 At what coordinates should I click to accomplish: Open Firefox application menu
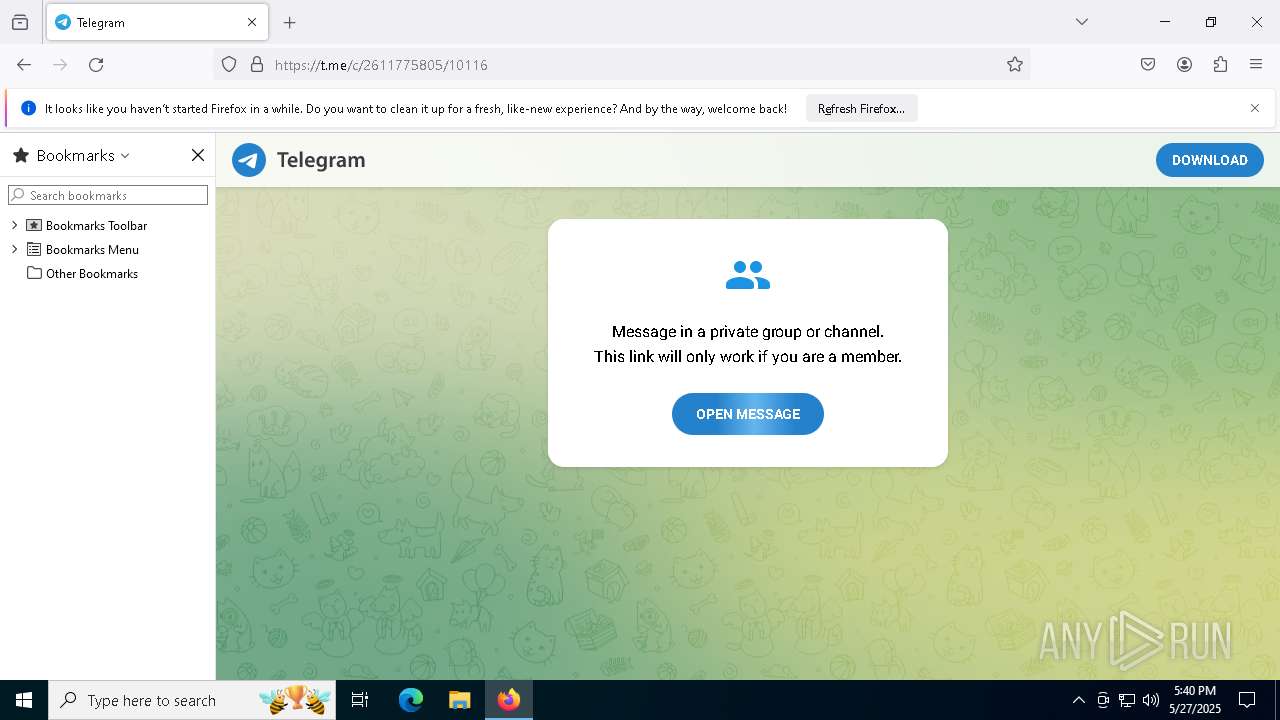(x=1256, y=65)
